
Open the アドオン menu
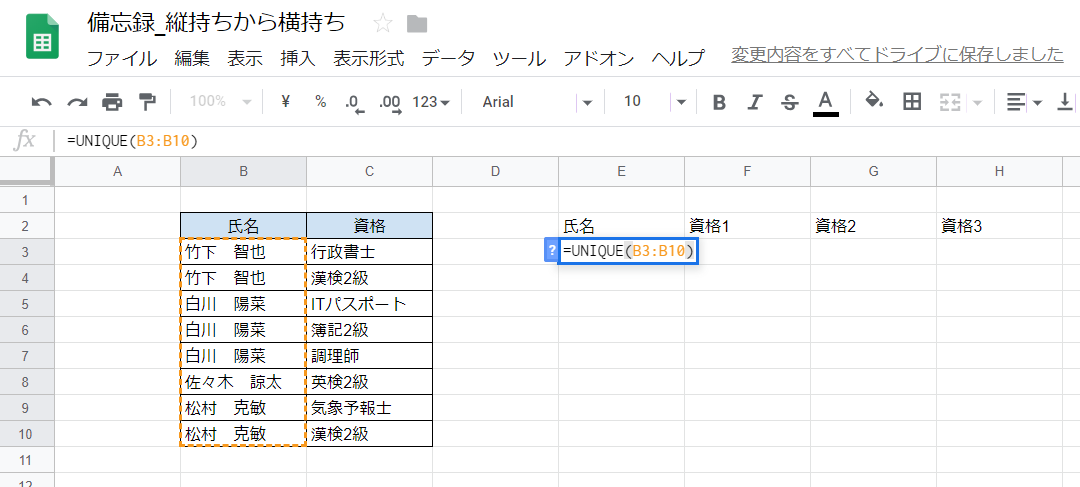coord(599,59)
